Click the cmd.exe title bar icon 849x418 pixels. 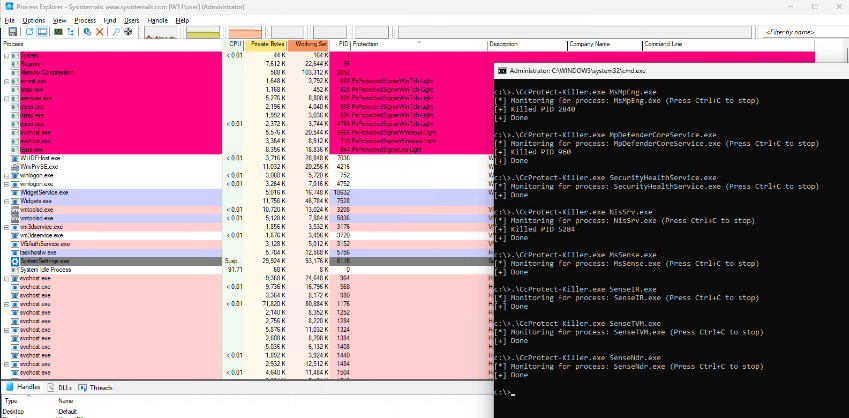502,70
